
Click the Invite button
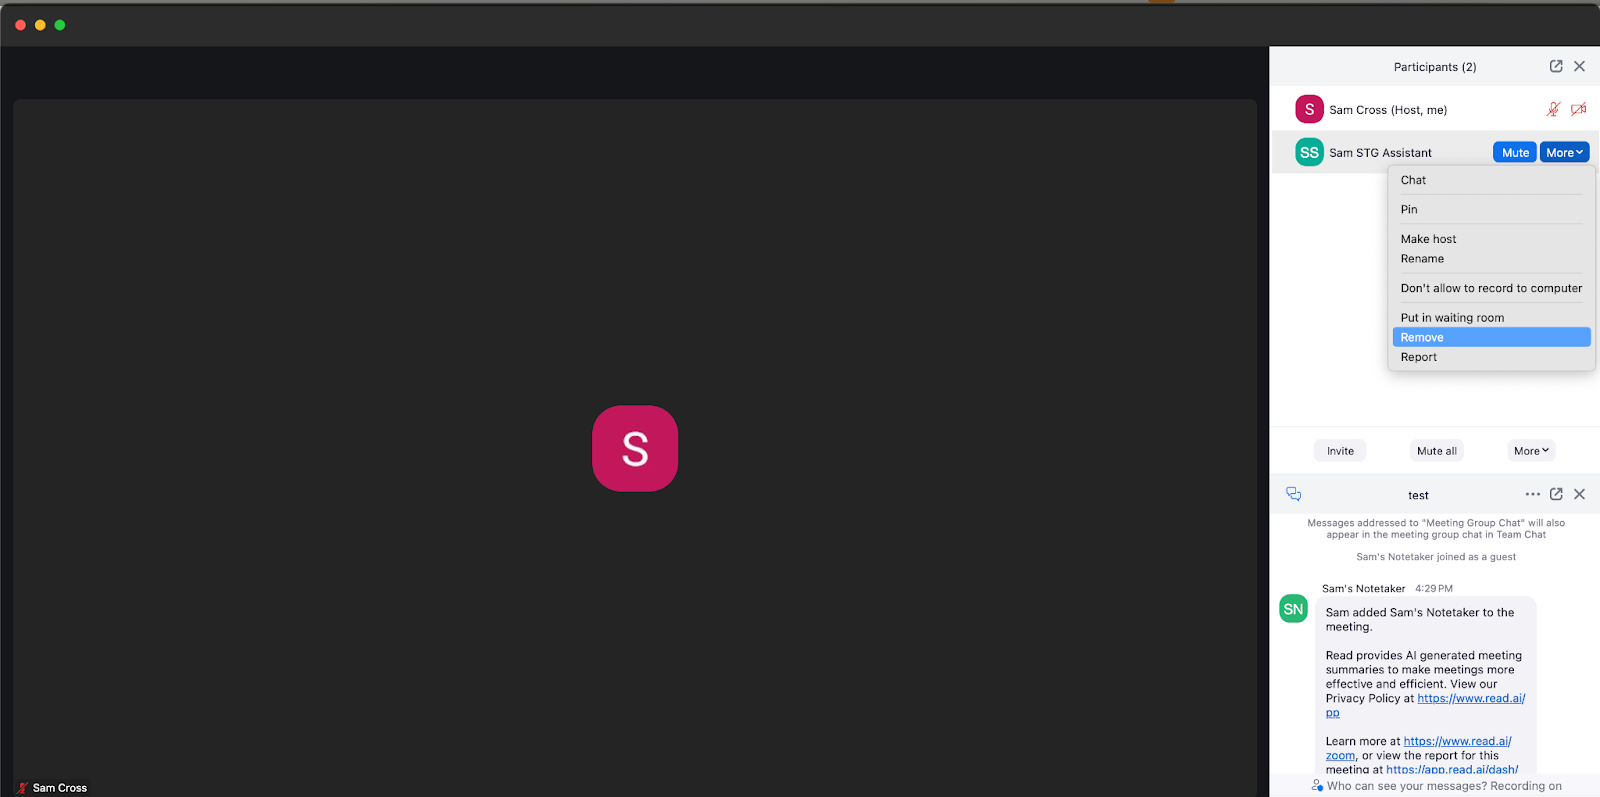1340,451
